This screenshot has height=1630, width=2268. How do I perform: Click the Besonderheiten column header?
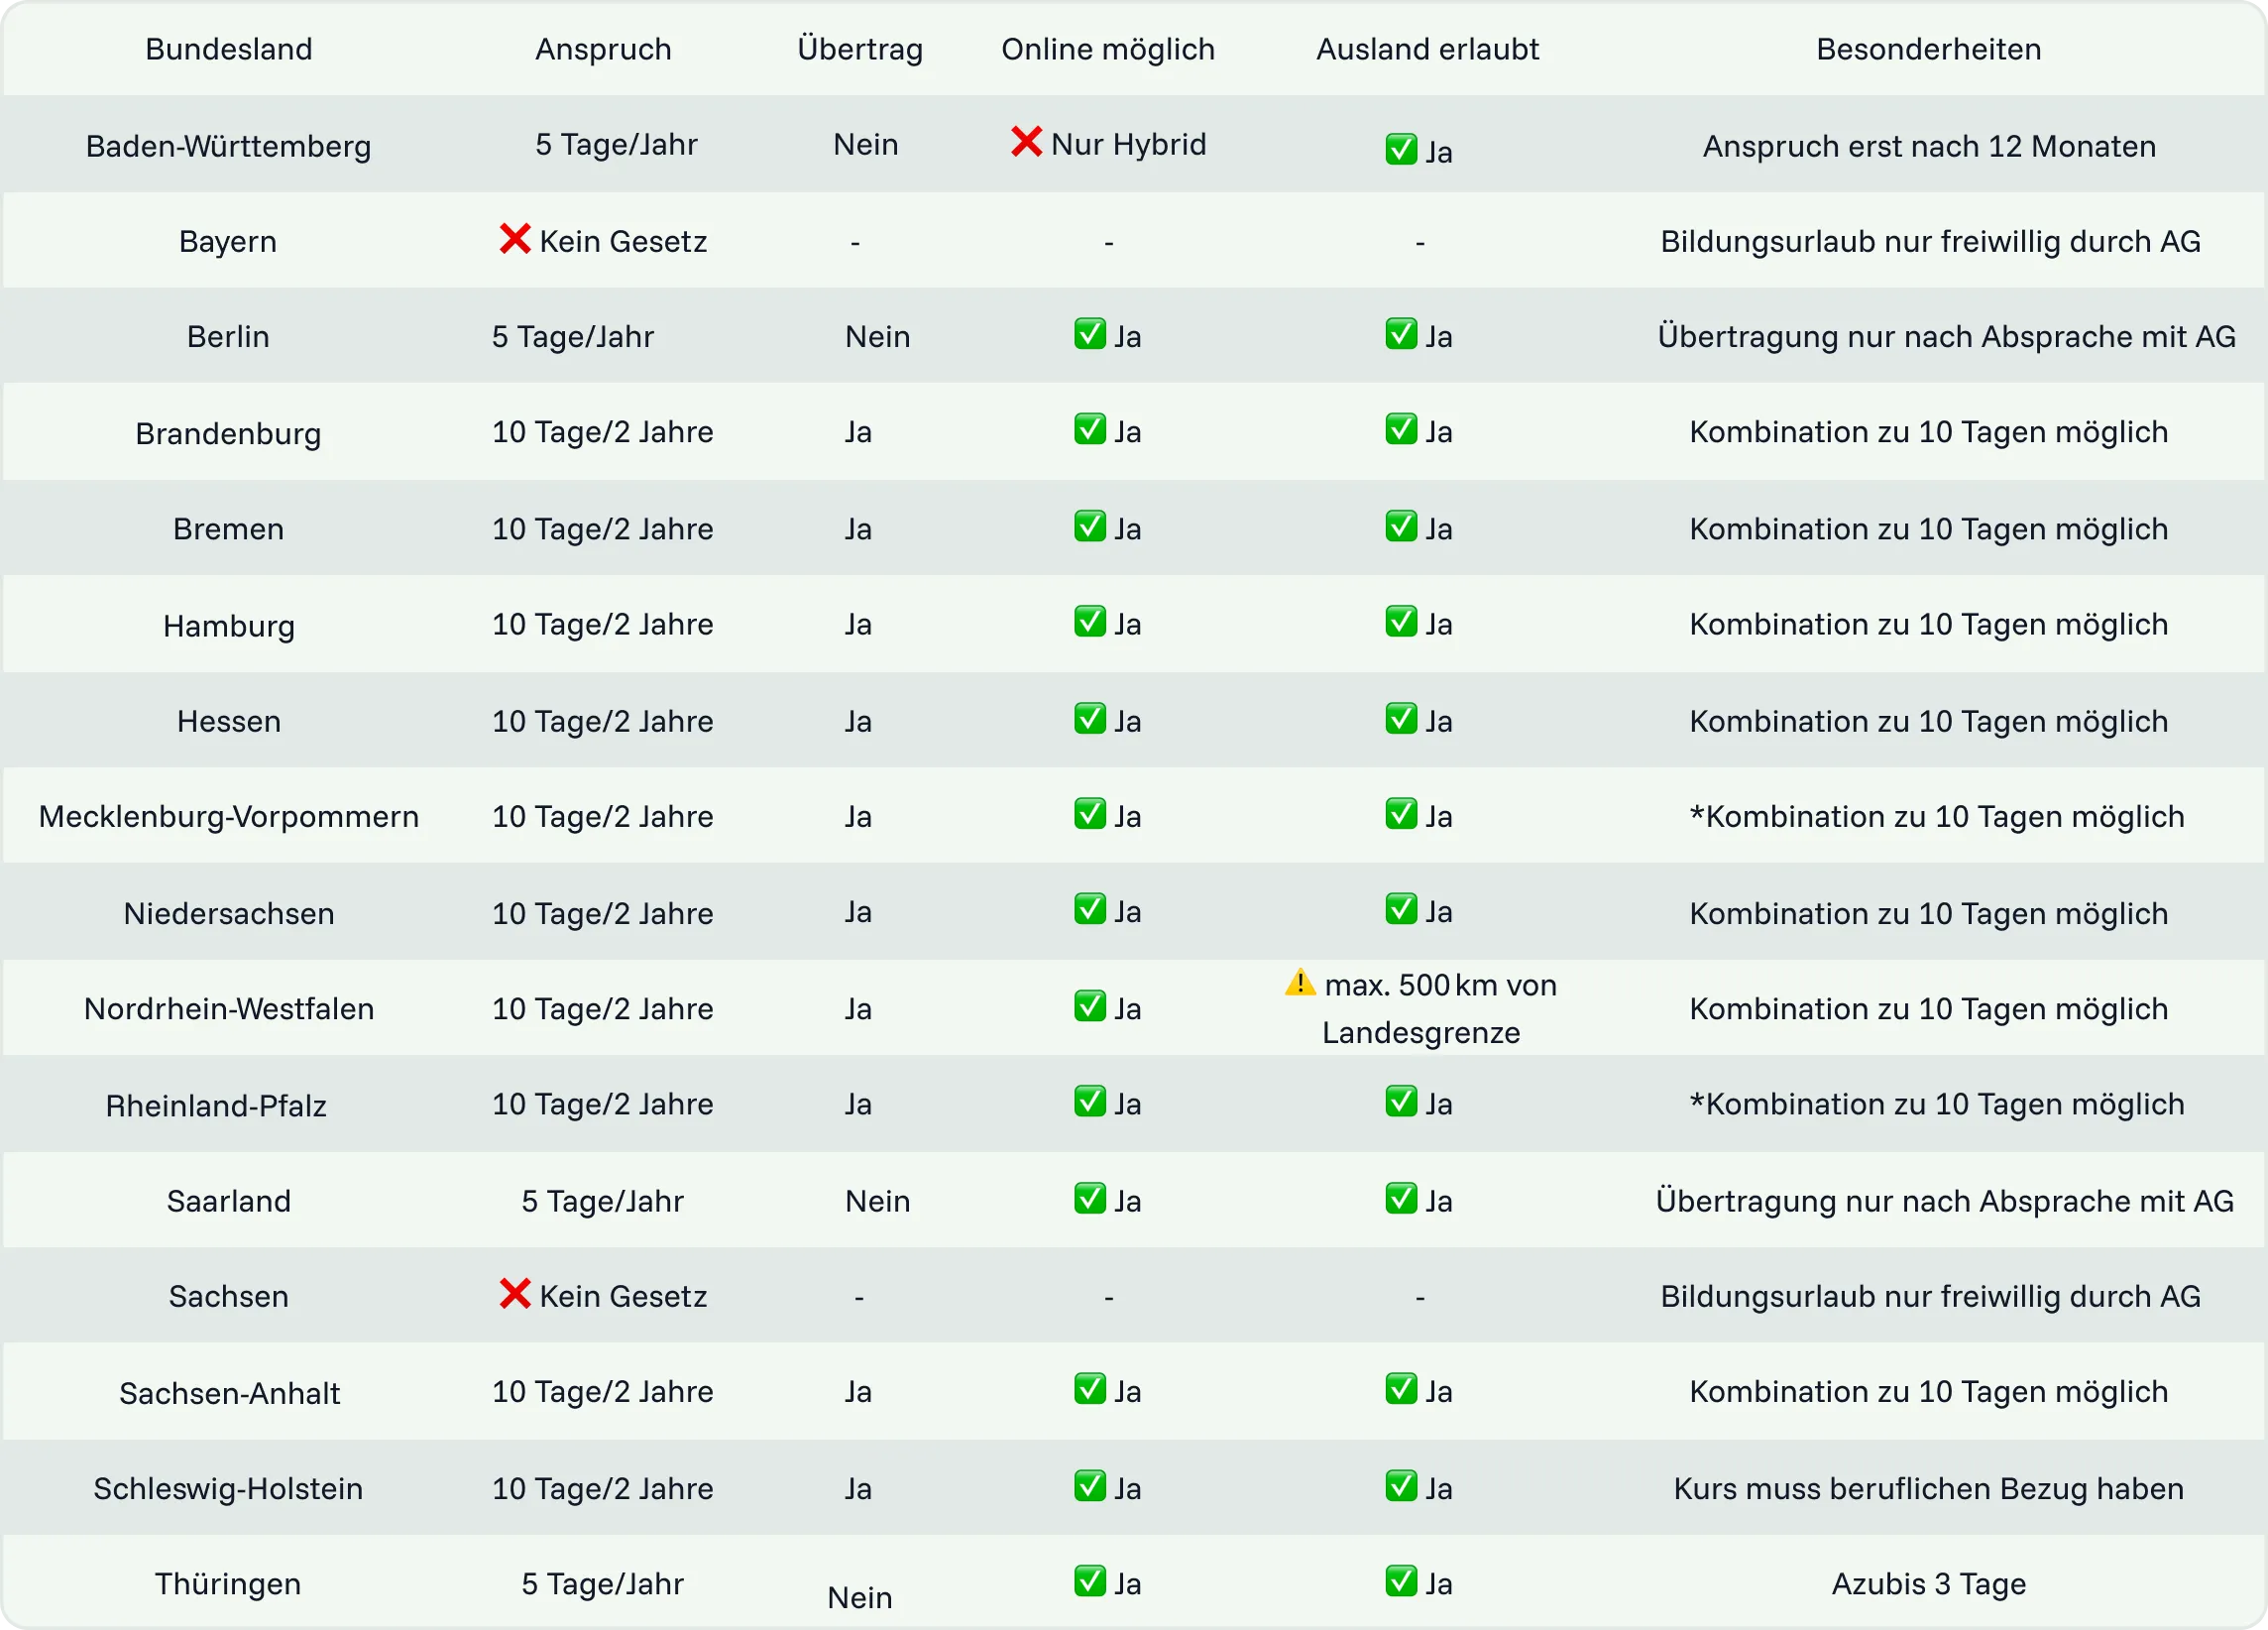click(x=1928, y=49)
